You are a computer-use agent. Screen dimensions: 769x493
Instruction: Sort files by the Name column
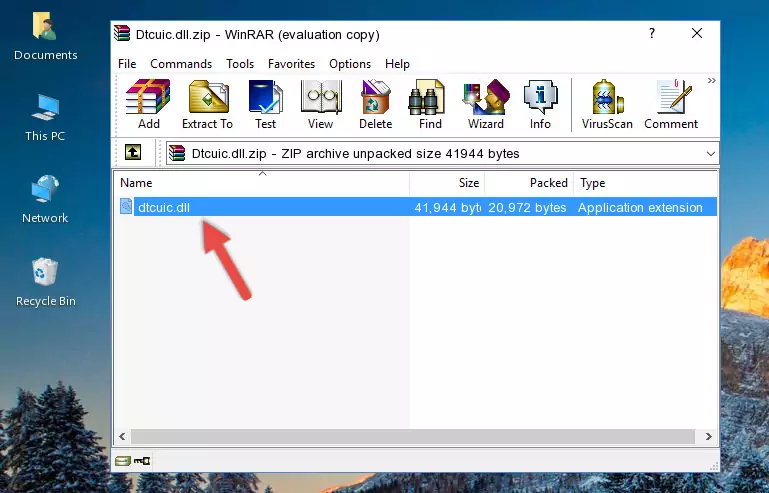(x=262, y=182)
